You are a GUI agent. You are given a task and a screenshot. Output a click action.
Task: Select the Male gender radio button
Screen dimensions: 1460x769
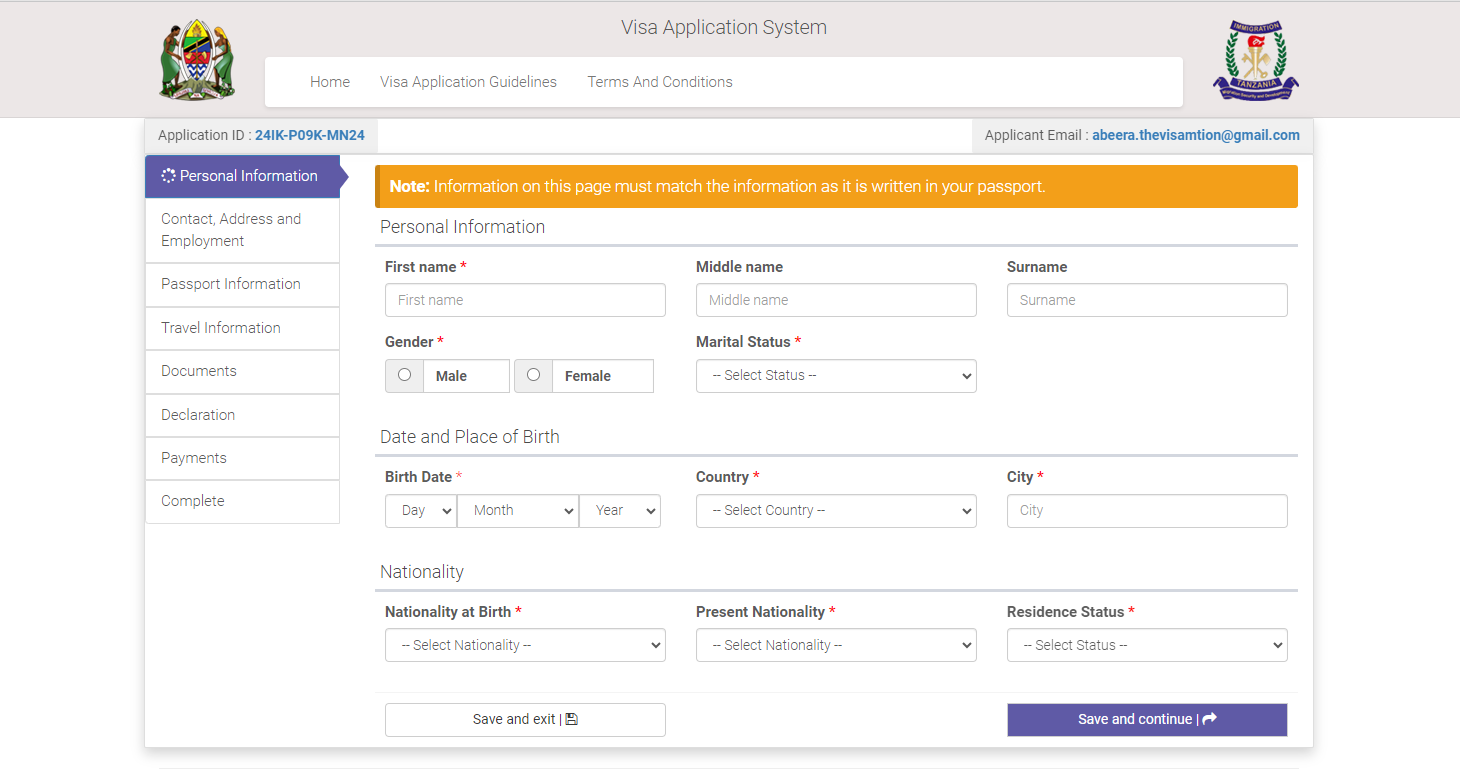(x=404, y=375)
